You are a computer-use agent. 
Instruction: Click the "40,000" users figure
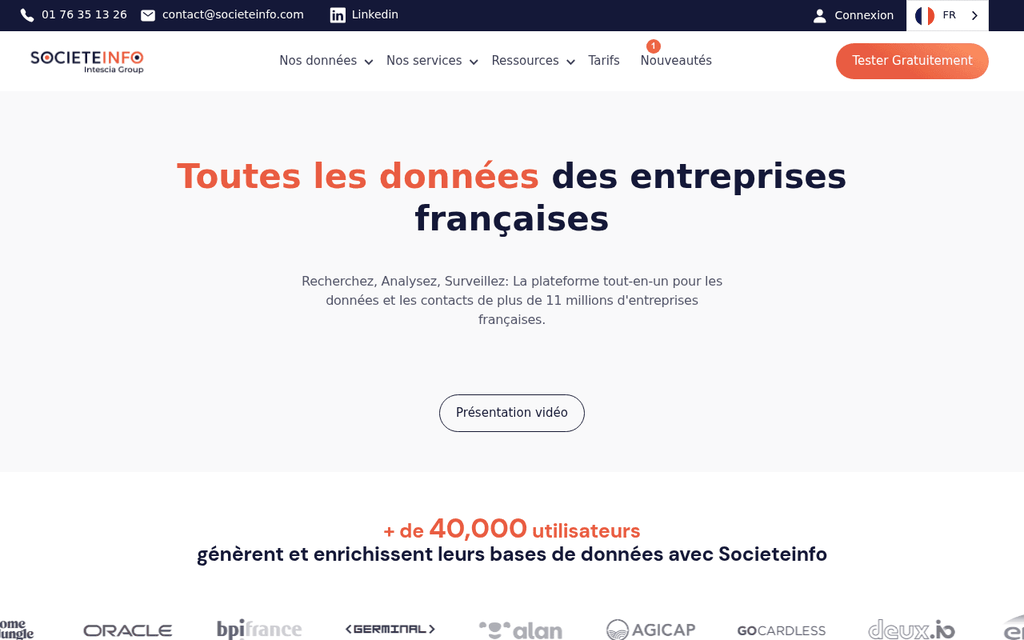478,528
